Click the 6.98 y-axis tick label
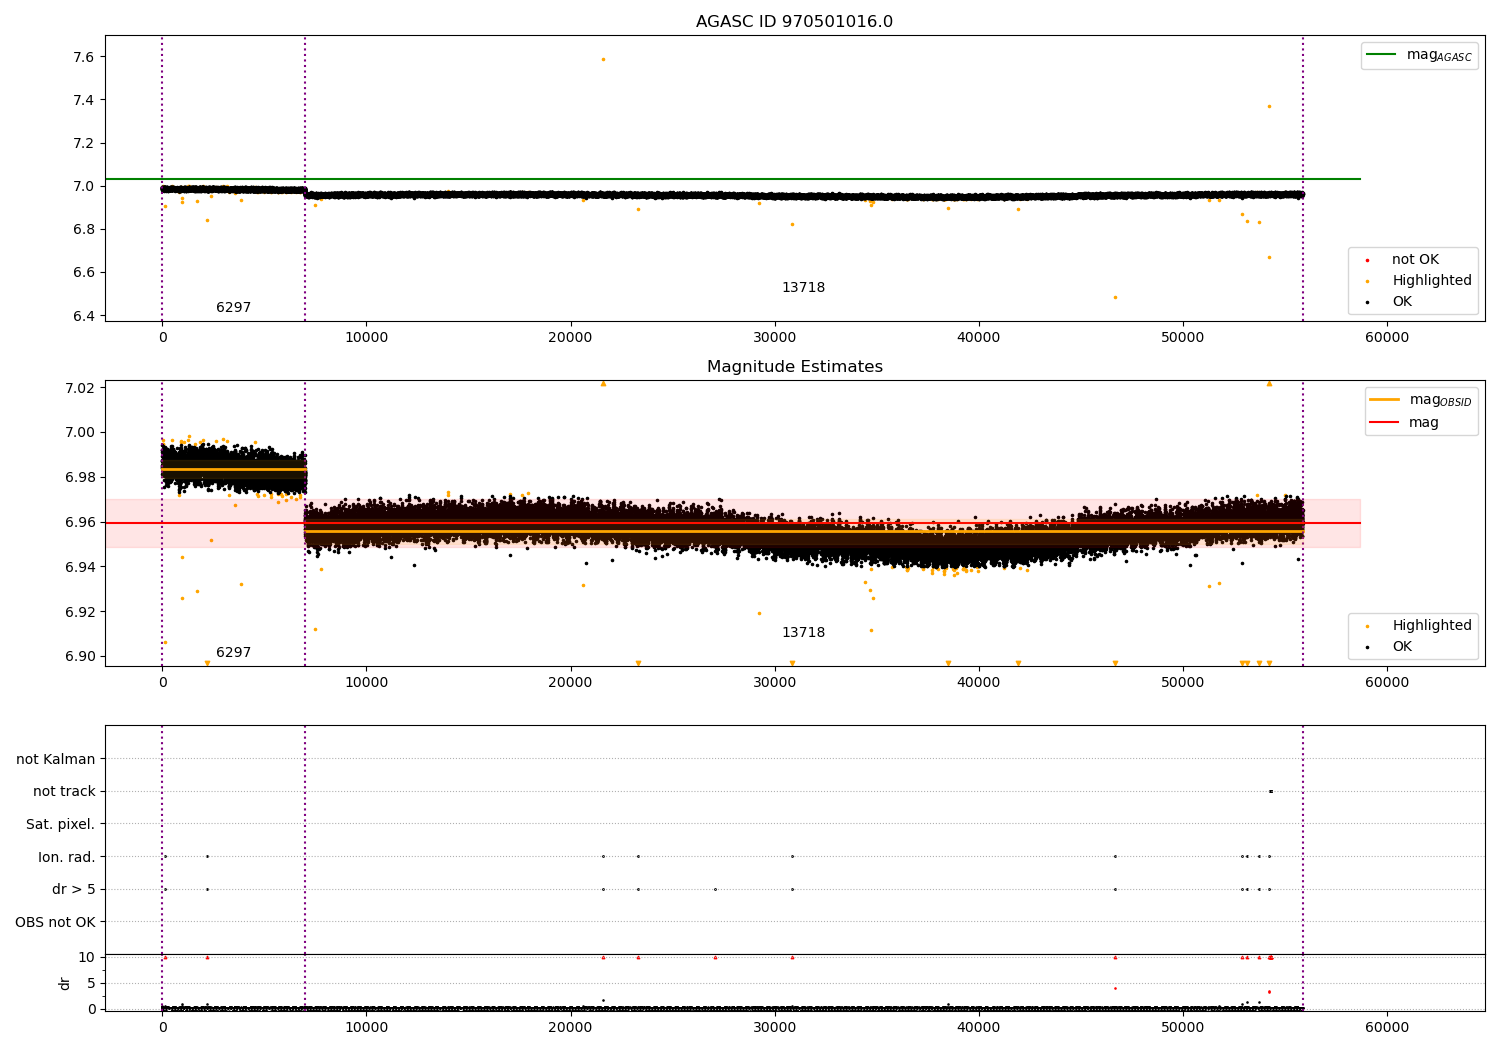The image size is (1500, 1050). (79, 478)
